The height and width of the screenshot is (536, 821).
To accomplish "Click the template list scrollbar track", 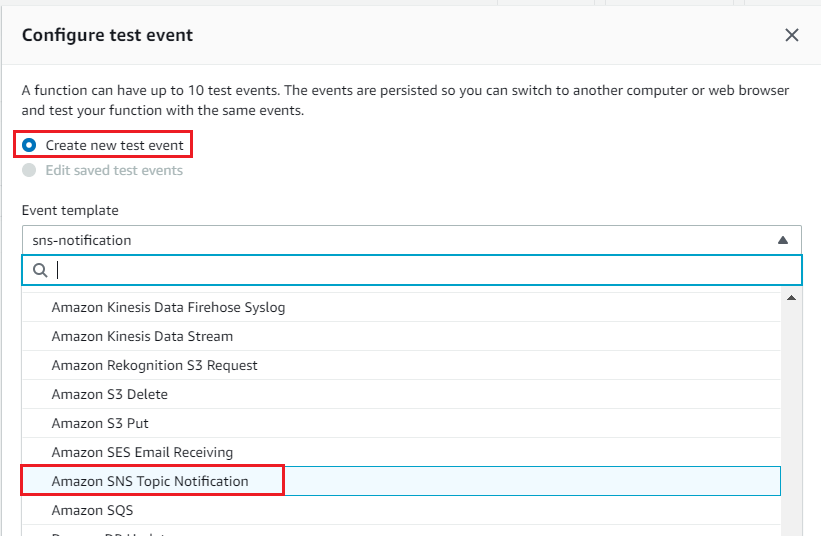I will click(x=792, y=420).
